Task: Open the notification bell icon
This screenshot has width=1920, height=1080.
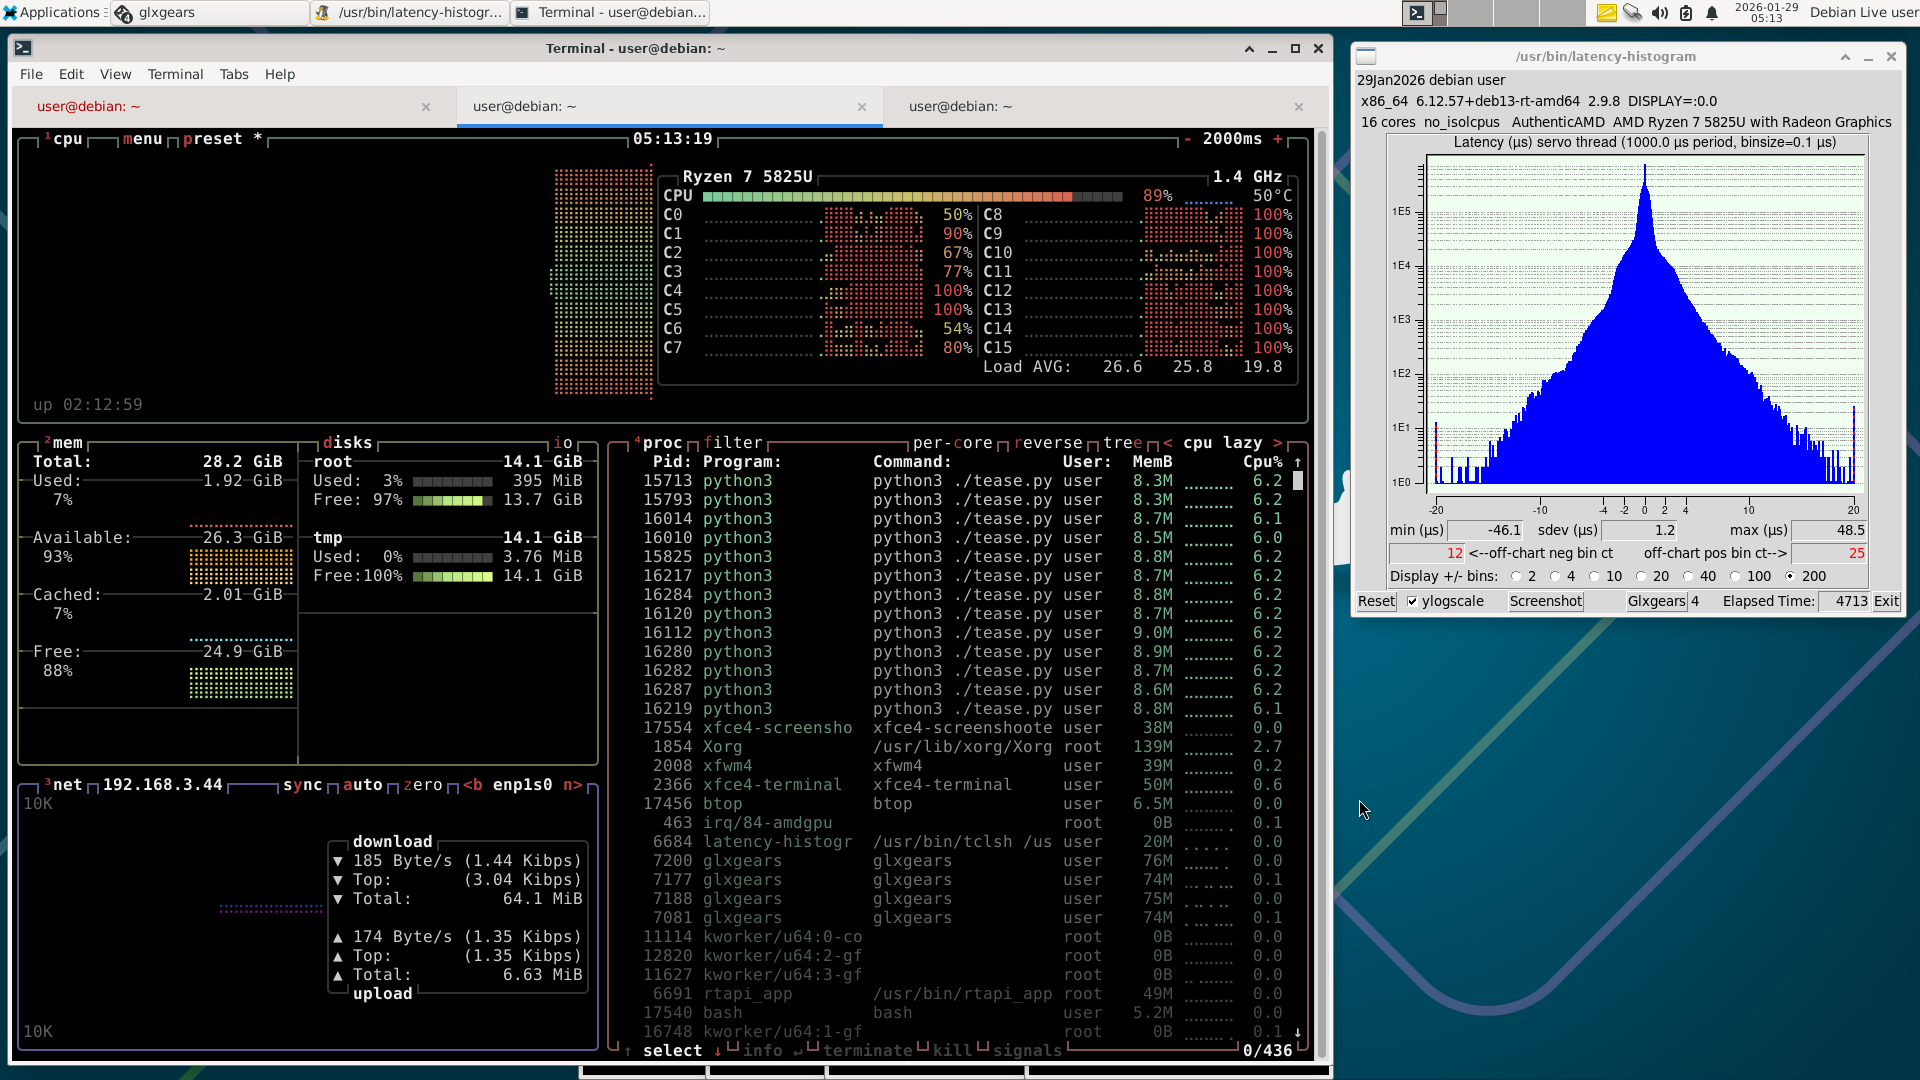Action: [x=1712, y=13]
